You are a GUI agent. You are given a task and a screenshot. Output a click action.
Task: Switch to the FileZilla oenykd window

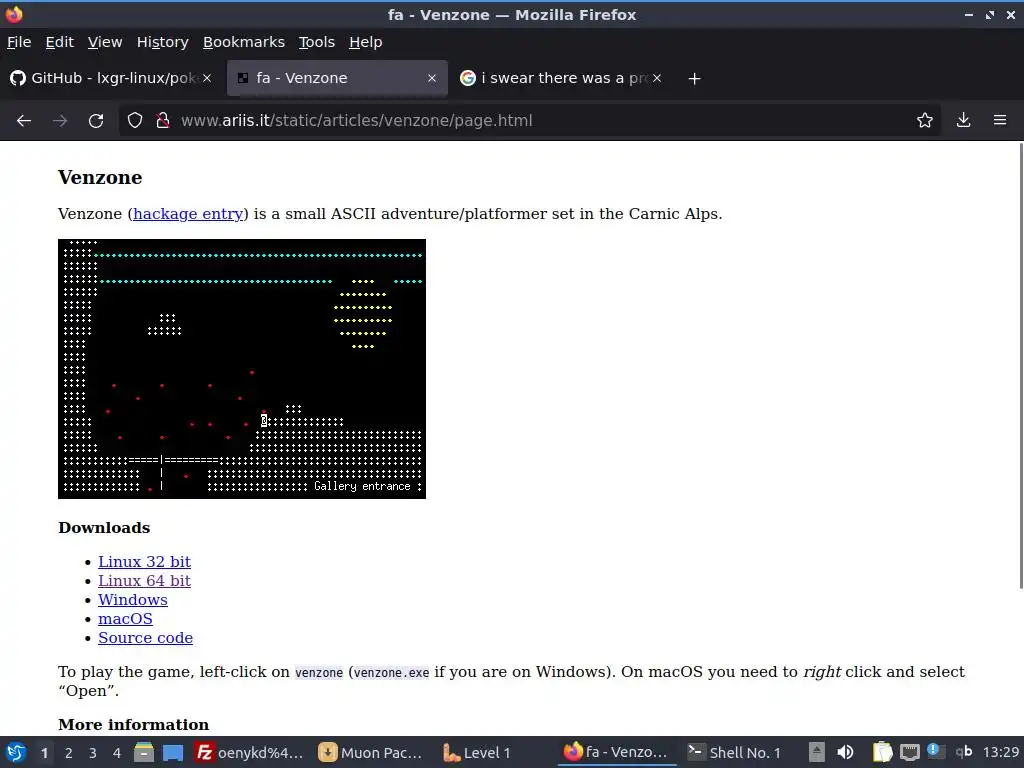click(x=249, y=752)
